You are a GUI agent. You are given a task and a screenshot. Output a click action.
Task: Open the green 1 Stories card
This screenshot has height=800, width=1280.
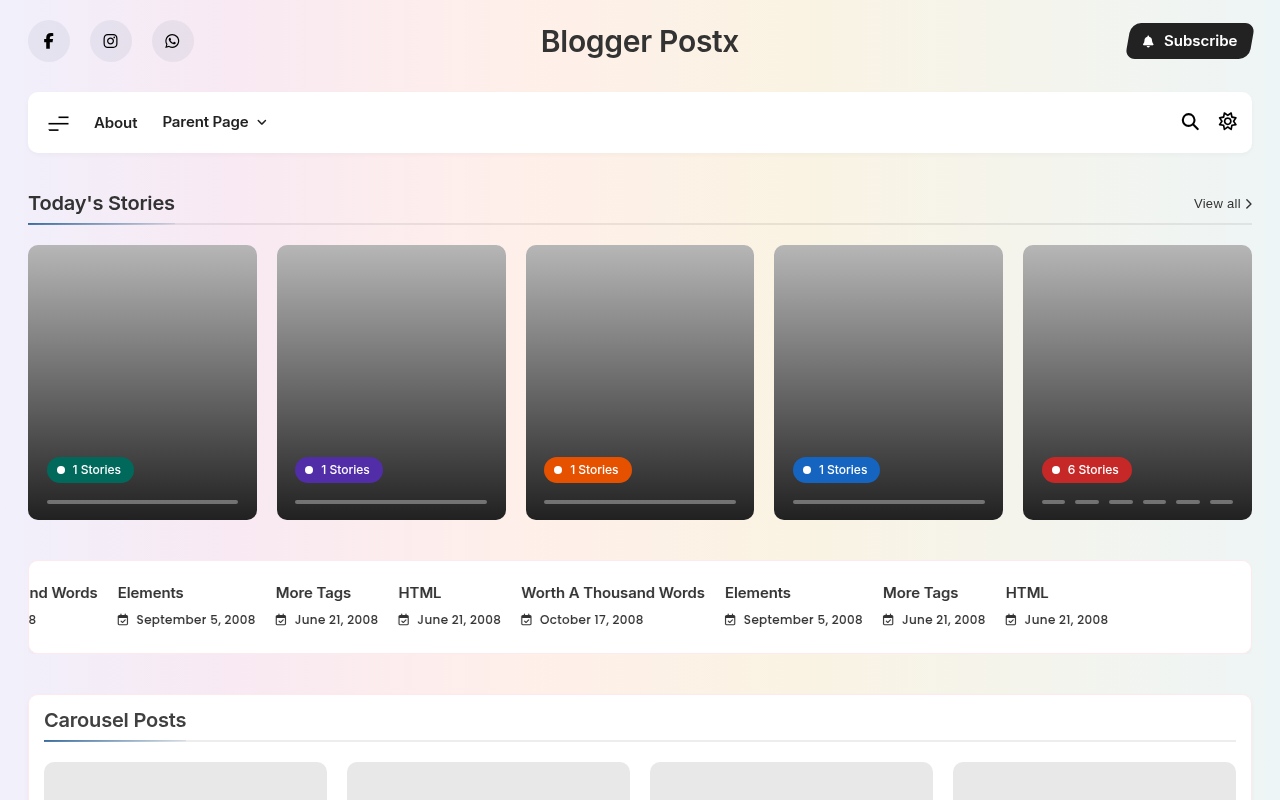[x=142, y=382]
